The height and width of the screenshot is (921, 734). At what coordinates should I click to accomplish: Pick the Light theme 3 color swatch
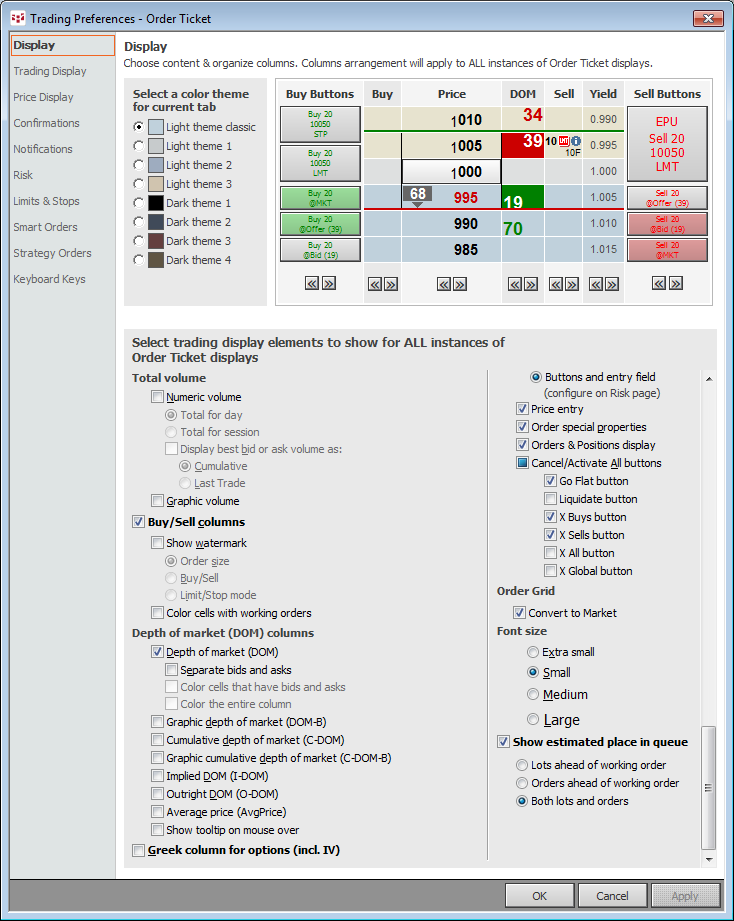pos(155,184)
